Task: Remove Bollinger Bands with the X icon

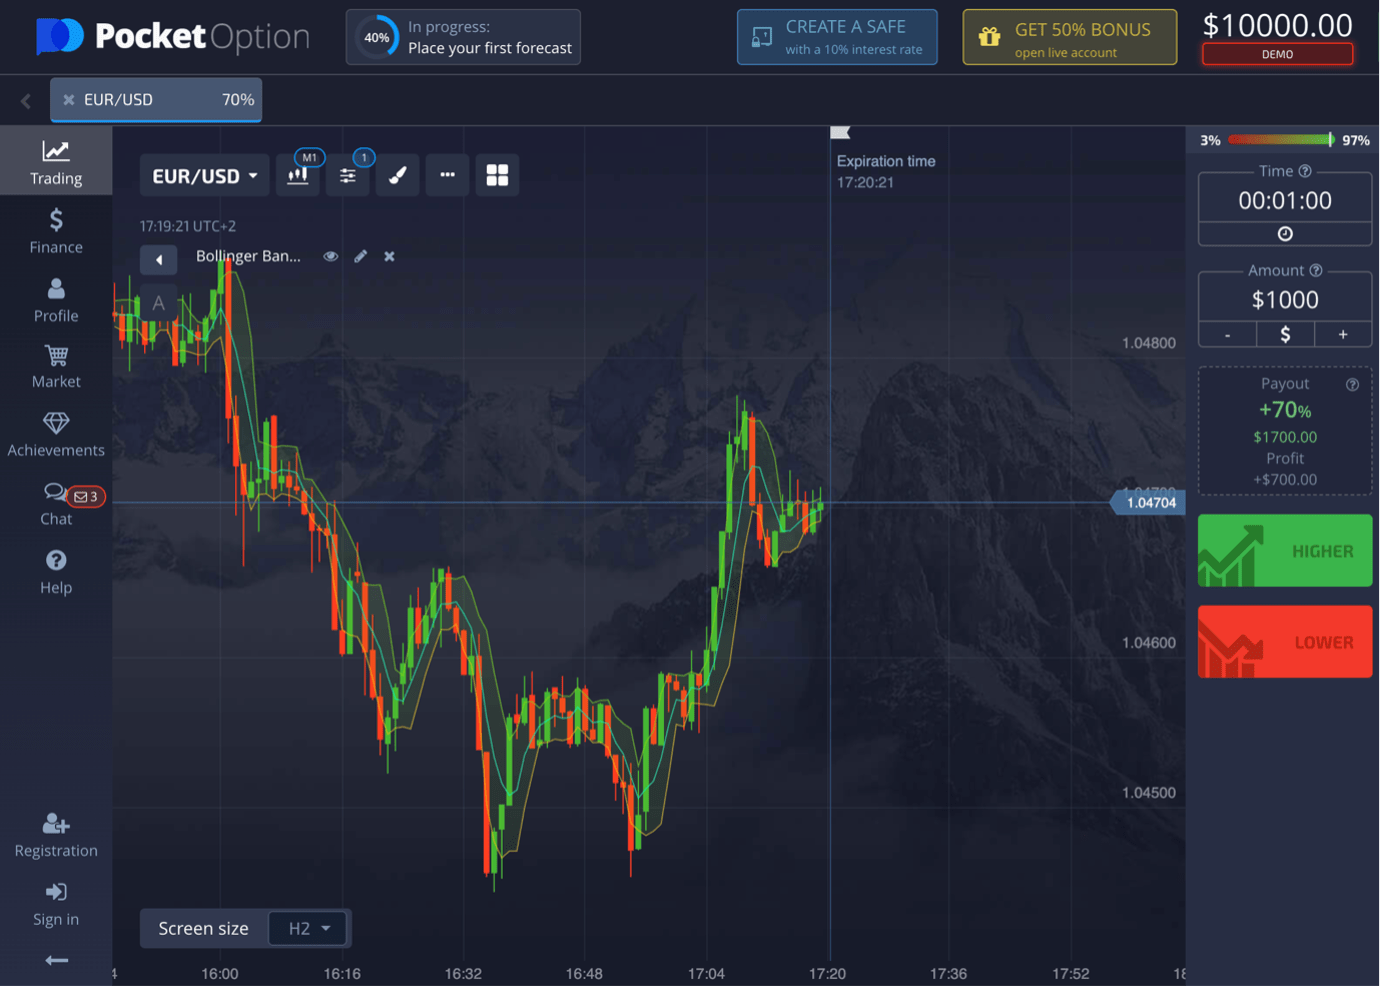Action: (x=389, y=256)
